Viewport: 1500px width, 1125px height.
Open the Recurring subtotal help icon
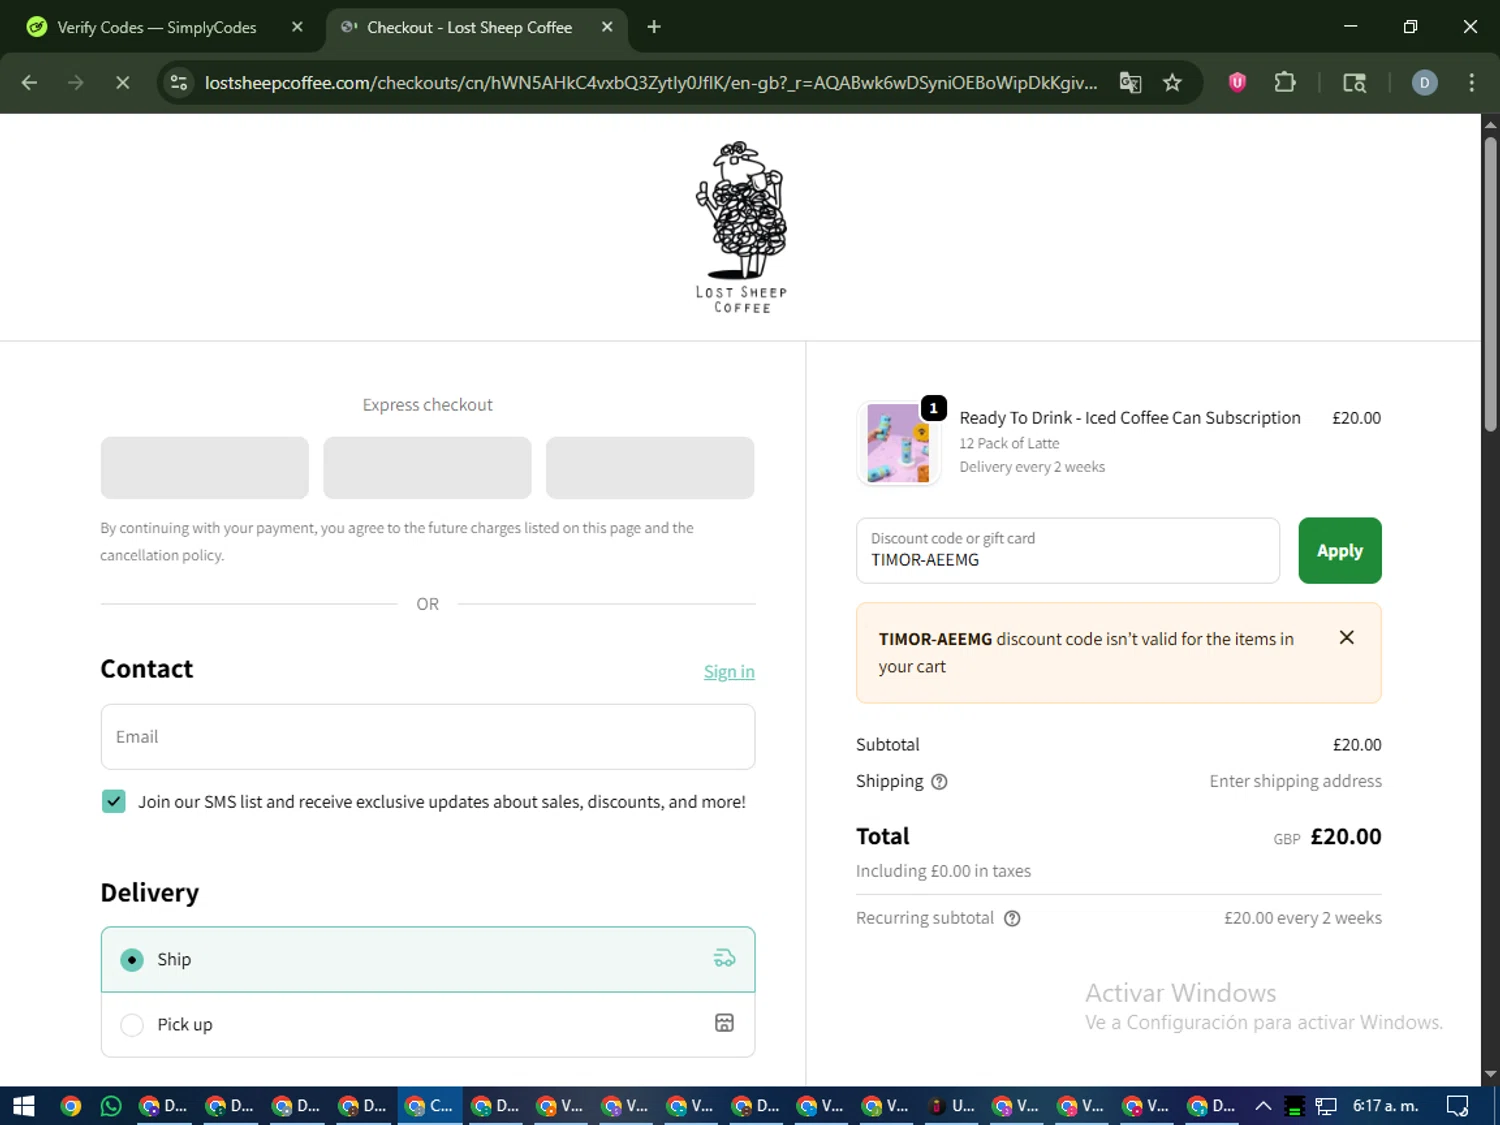click(1012, 918)
